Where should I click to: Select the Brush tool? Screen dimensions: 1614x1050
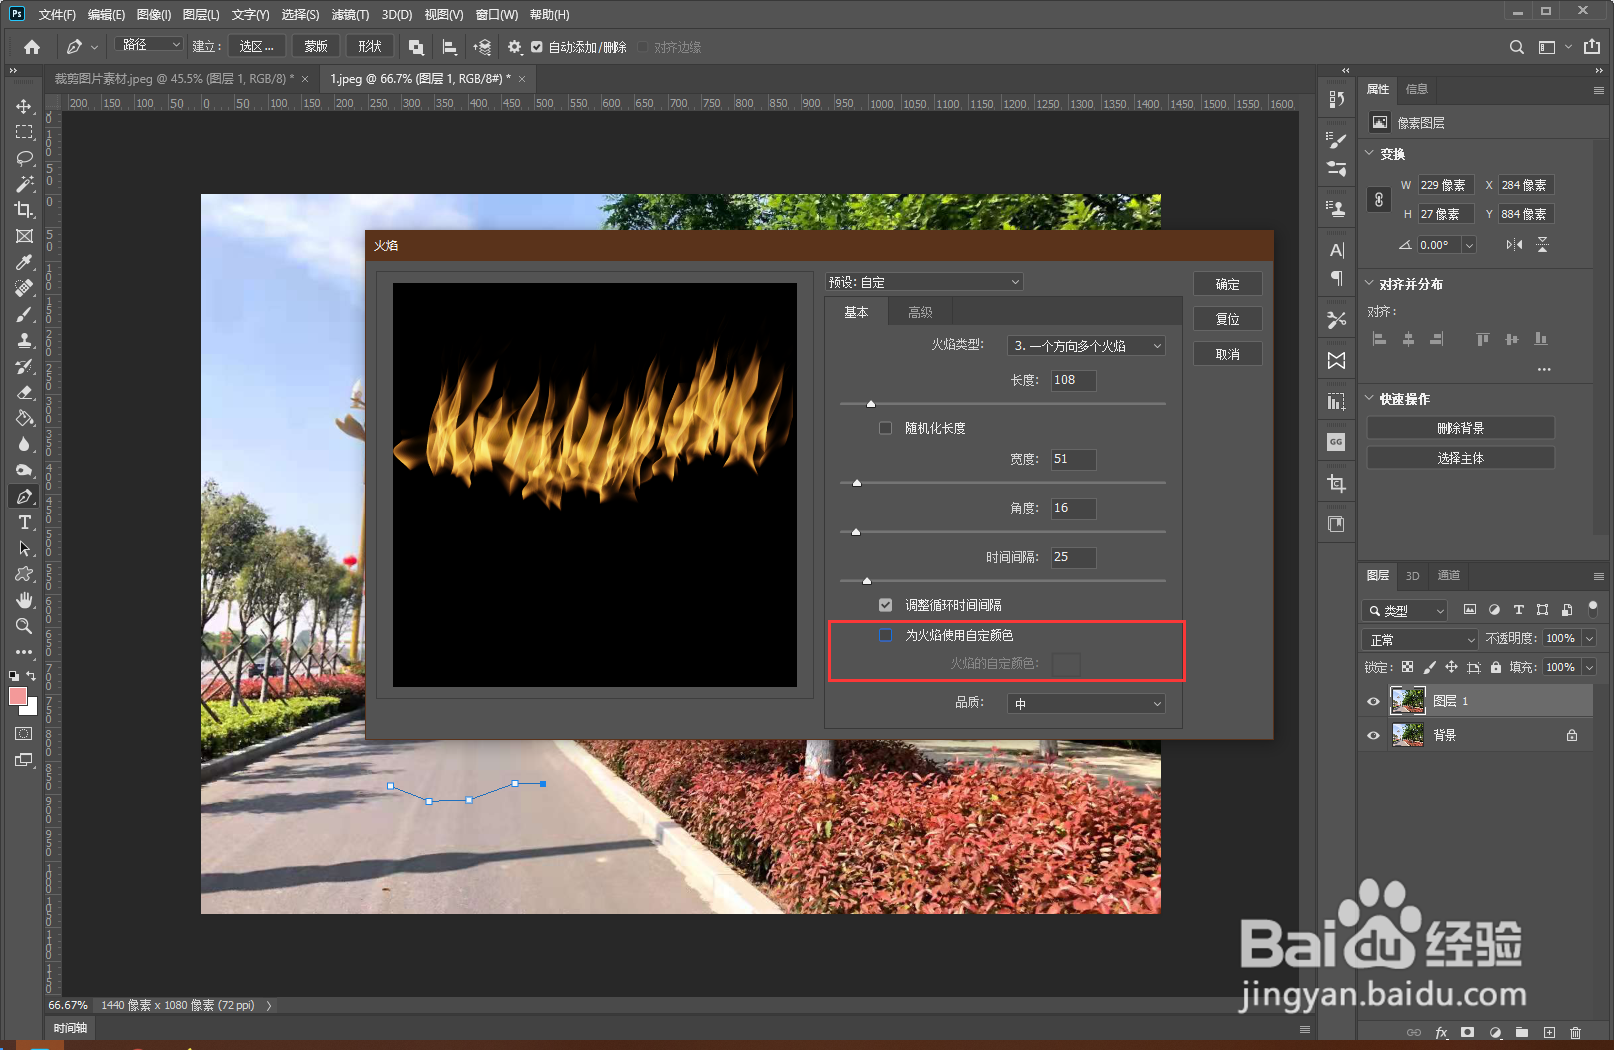click(24, 314)
